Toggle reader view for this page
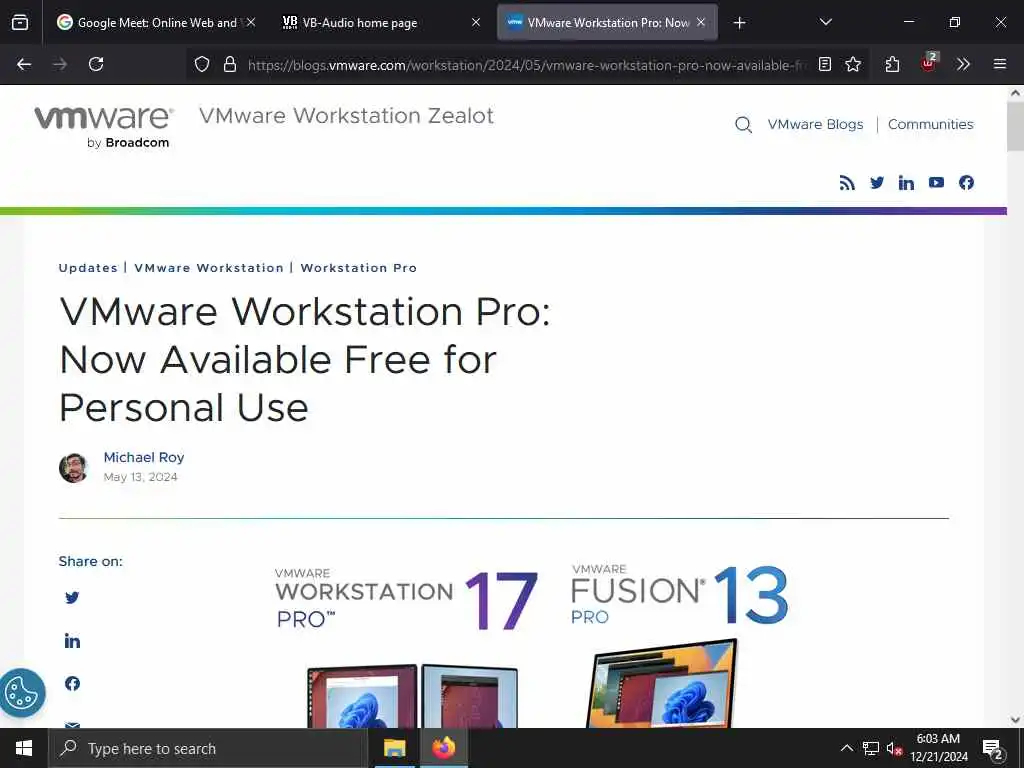Image resolution: width=1024 pixels, height=768 pixels. [x=825, y=64]
